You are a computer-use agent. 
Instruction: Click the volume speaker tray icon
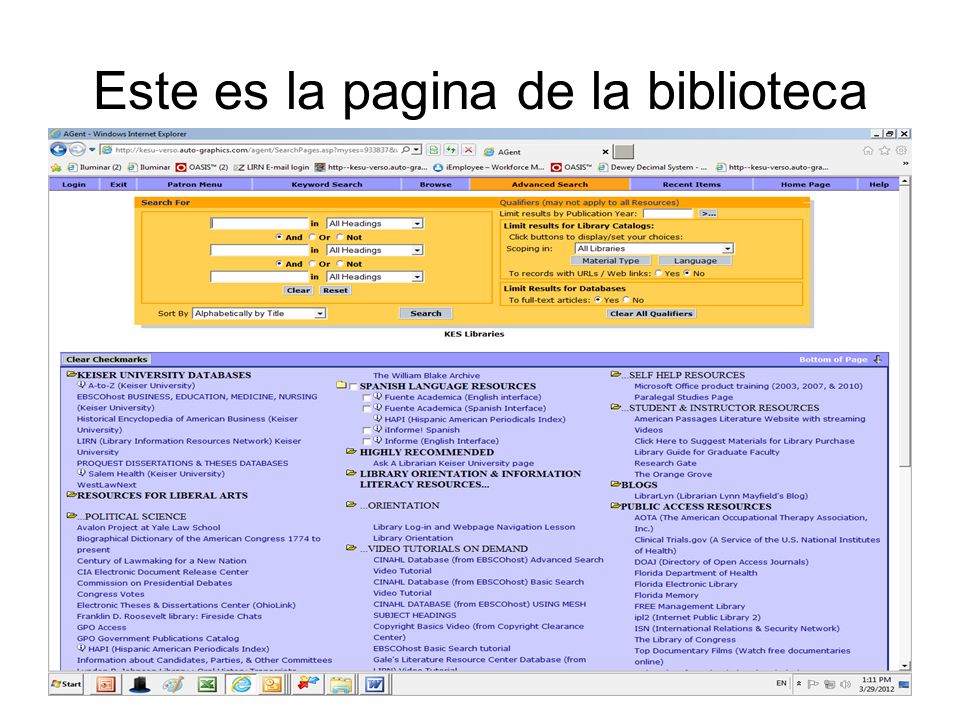pyautogui.click(x=846, y=684)
